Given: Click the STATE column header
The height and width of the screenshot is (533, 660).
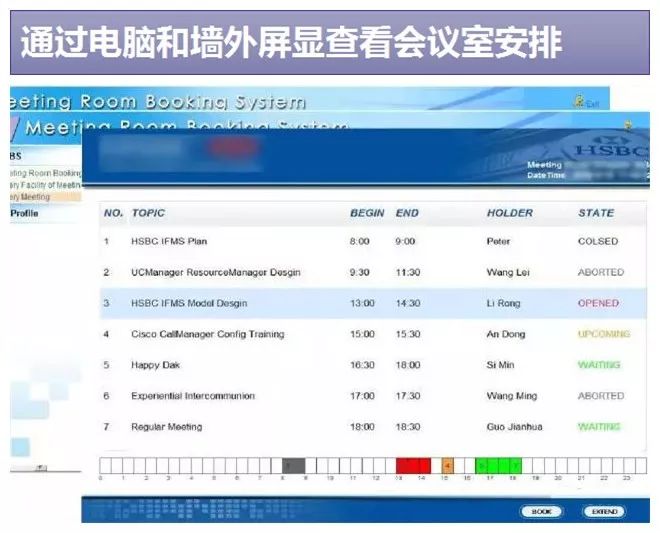Looking at the screenshot, I should 596,213.
